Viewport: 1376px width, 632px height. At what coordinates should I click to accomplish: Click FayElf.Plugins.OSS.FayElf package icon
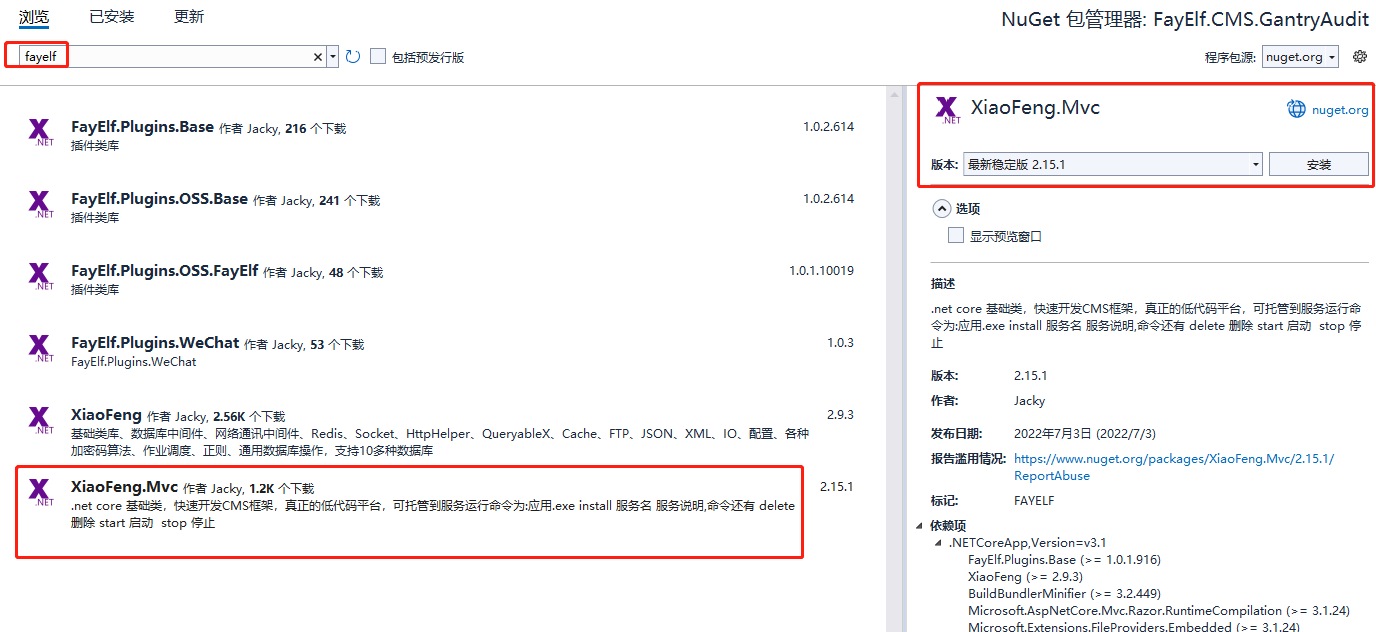coord(40,276)
